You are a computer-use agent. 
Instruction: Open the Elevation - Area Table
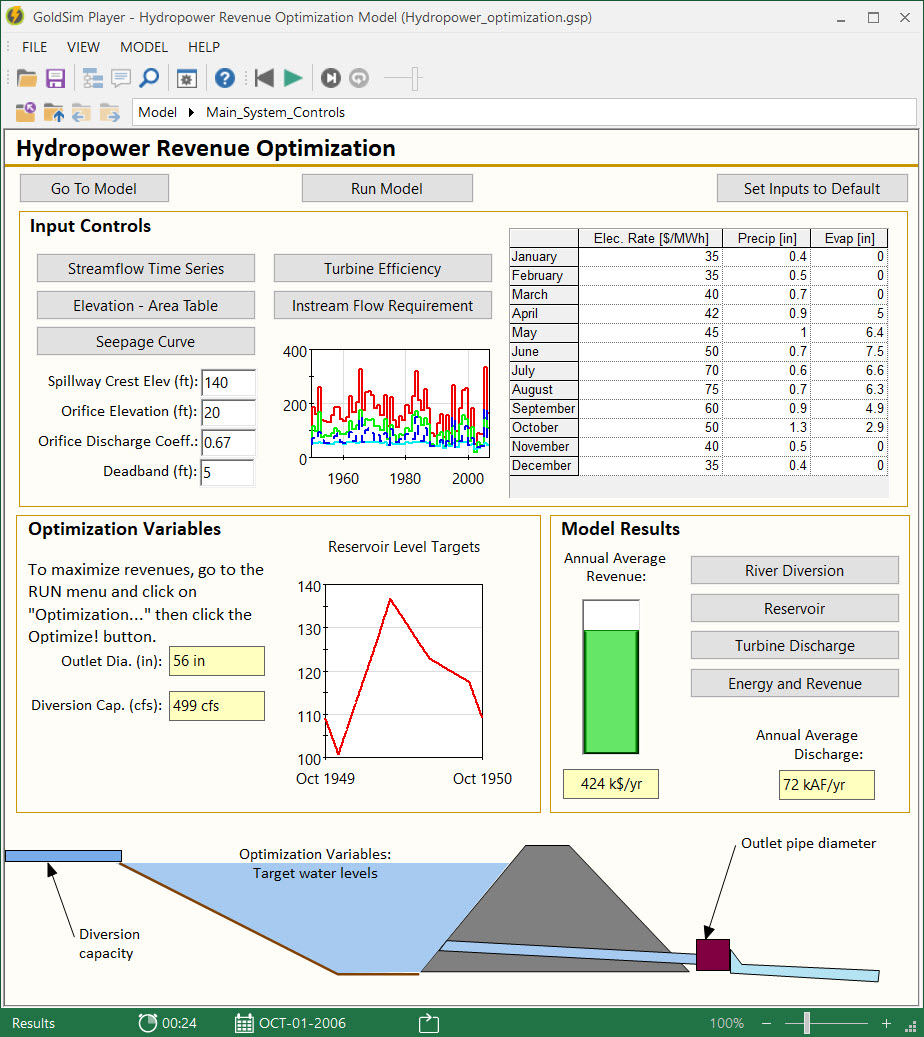pos(146,306)
